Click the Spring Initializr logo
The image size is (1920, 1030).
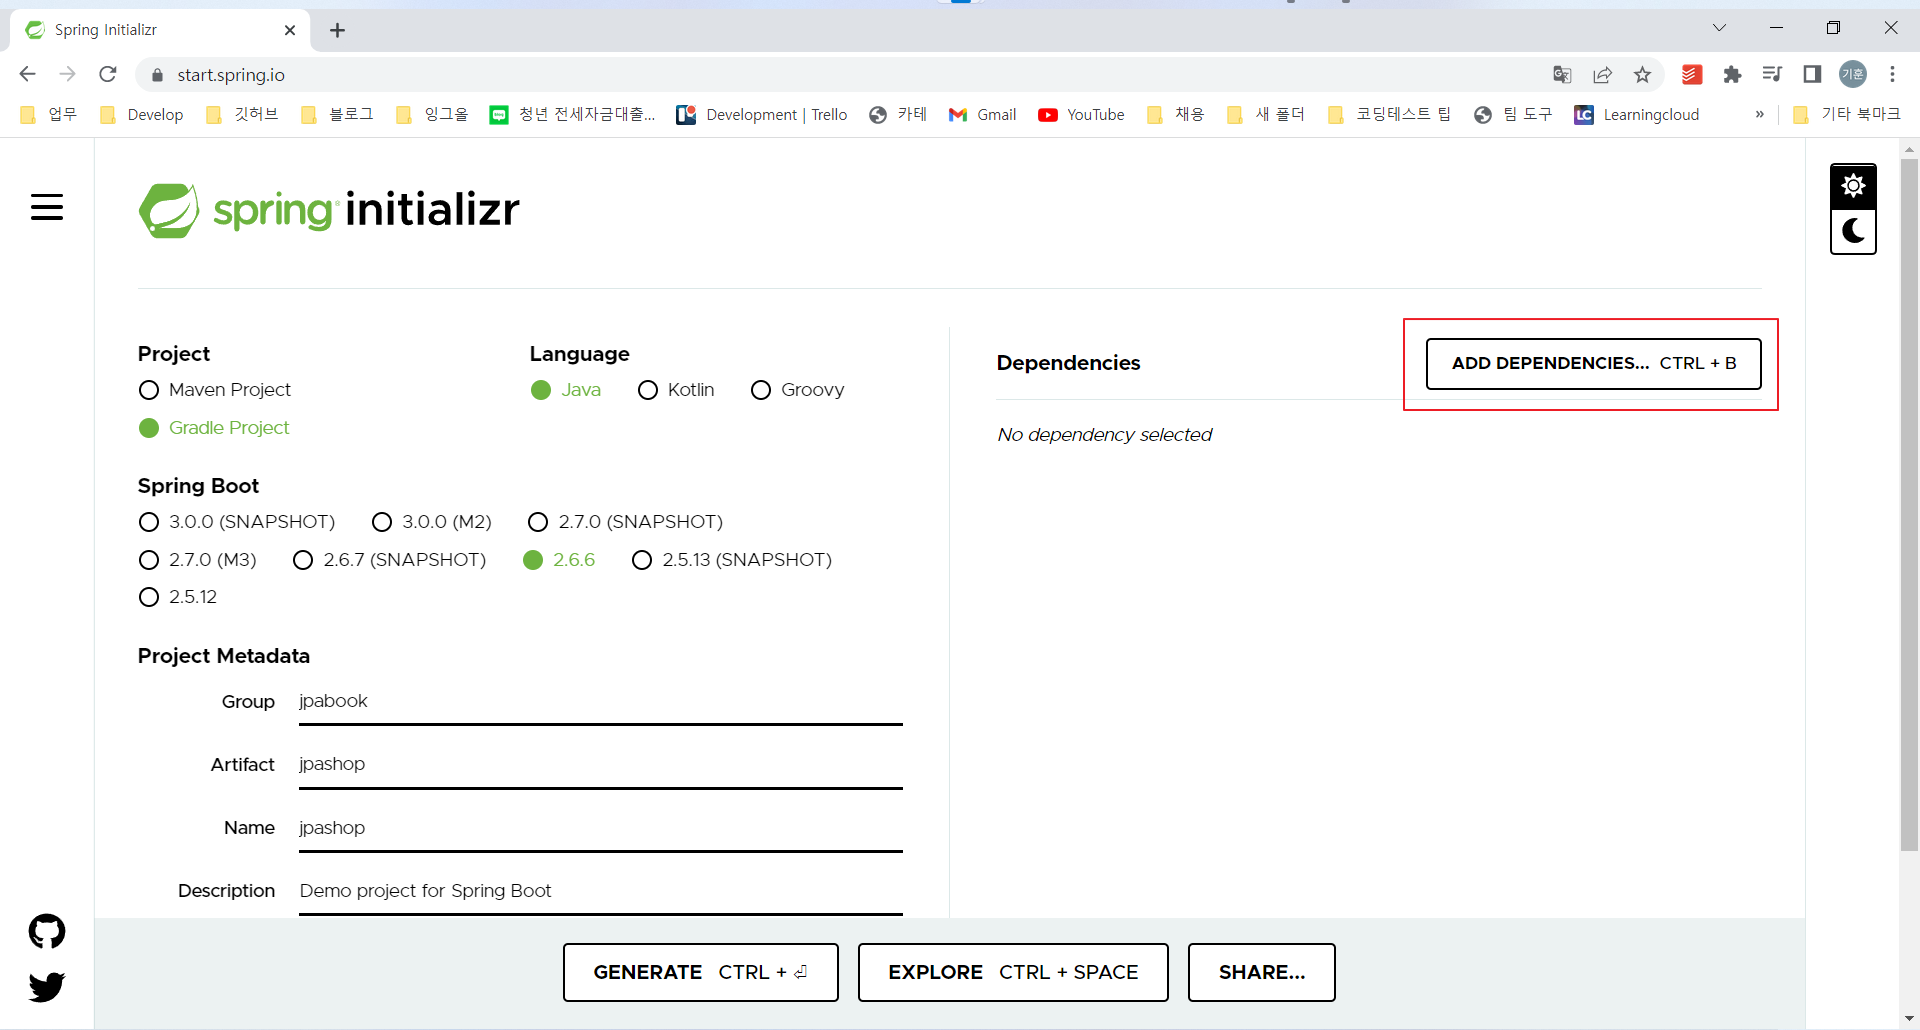(329, 210)
